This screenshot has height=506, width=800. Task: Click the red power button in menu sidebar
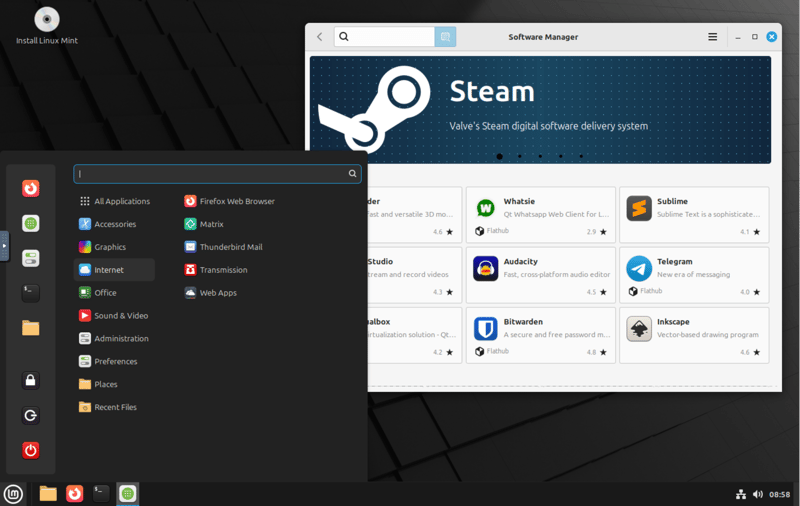[31, 450]
